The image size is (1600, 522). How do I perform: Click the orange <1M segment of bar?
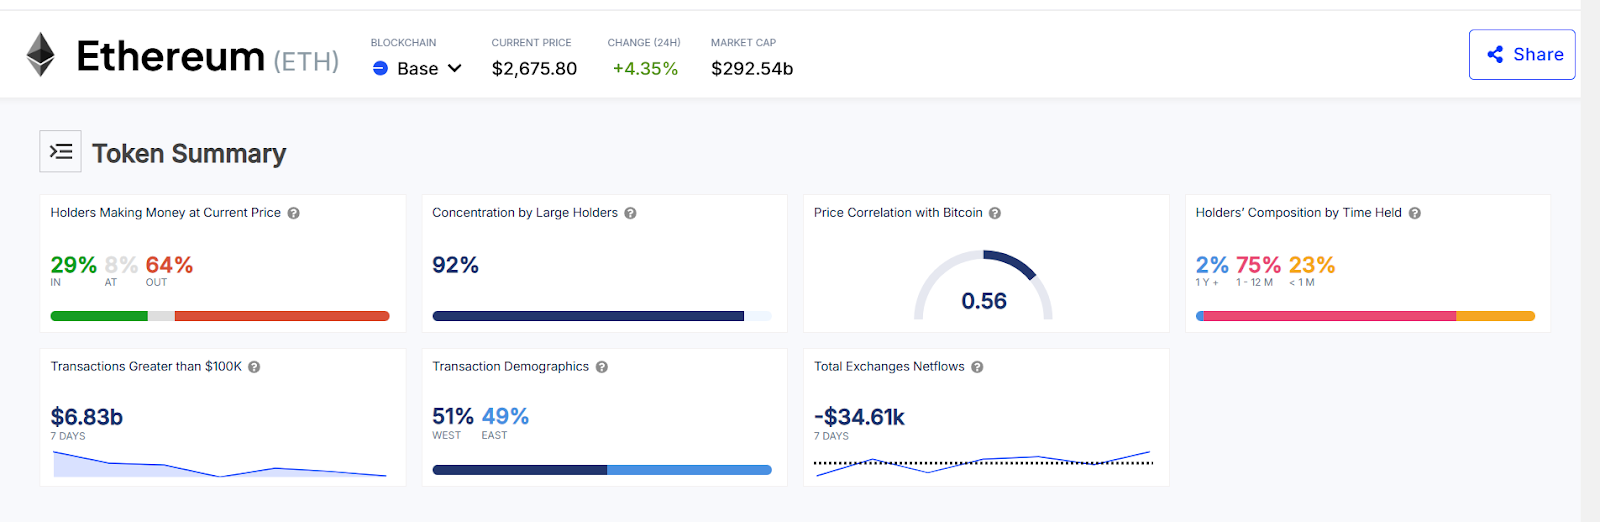pyautogui.click(x=1495, y=316)
